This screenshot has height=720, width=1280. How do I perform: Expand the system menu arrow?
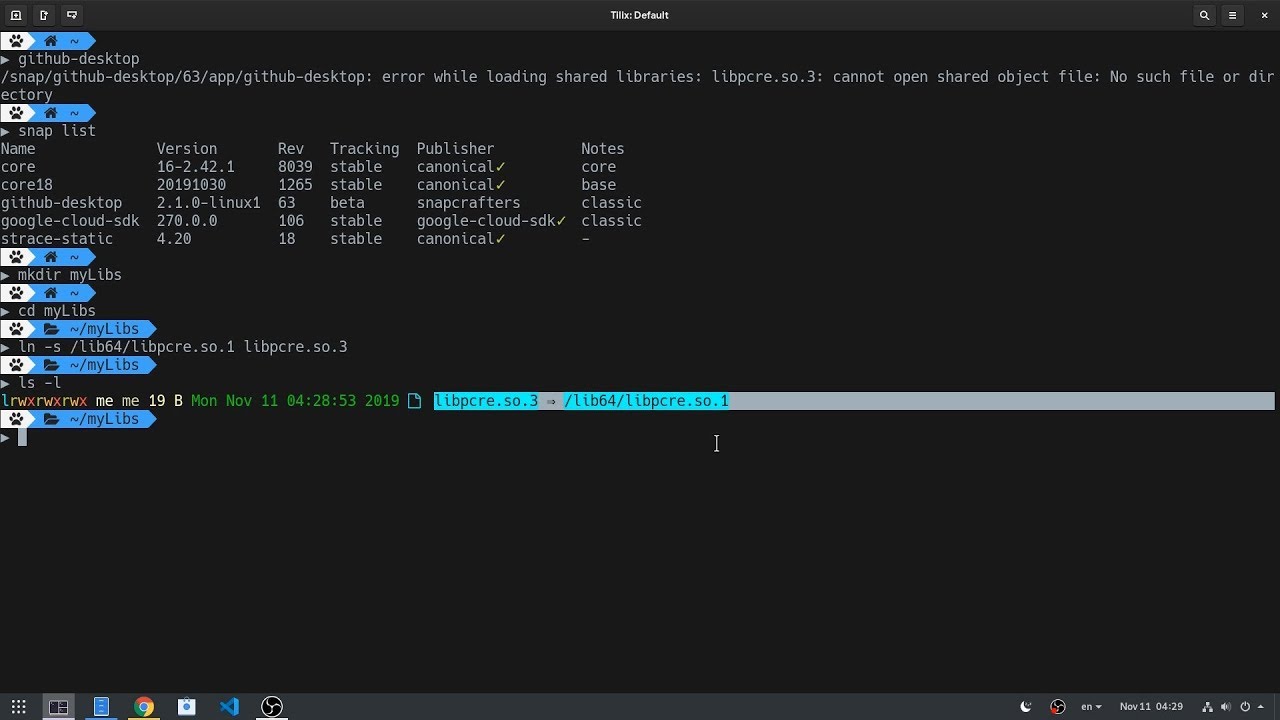tap(1263, 707)
